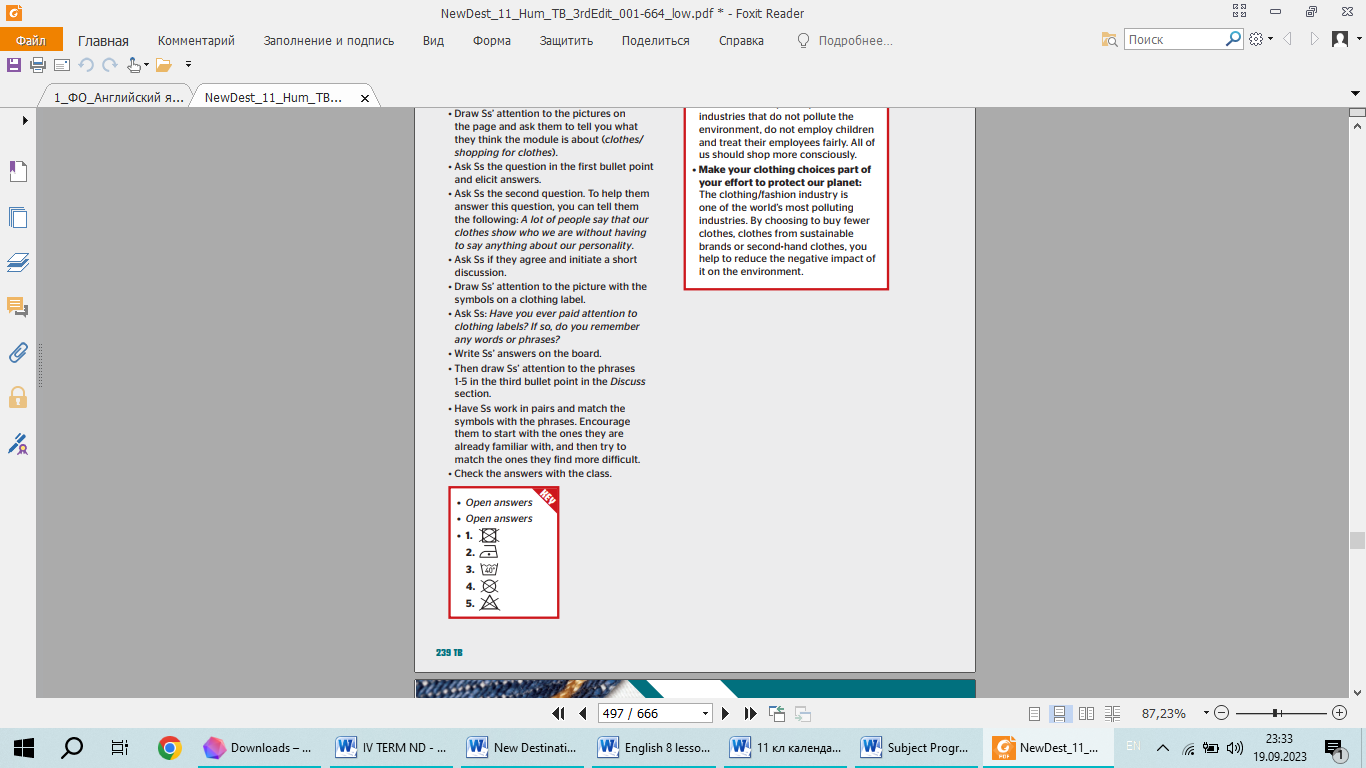Open the zoom percentage dropdown arrow
This screenshot has width=1366, height=768.
[x=1206, y=713]
